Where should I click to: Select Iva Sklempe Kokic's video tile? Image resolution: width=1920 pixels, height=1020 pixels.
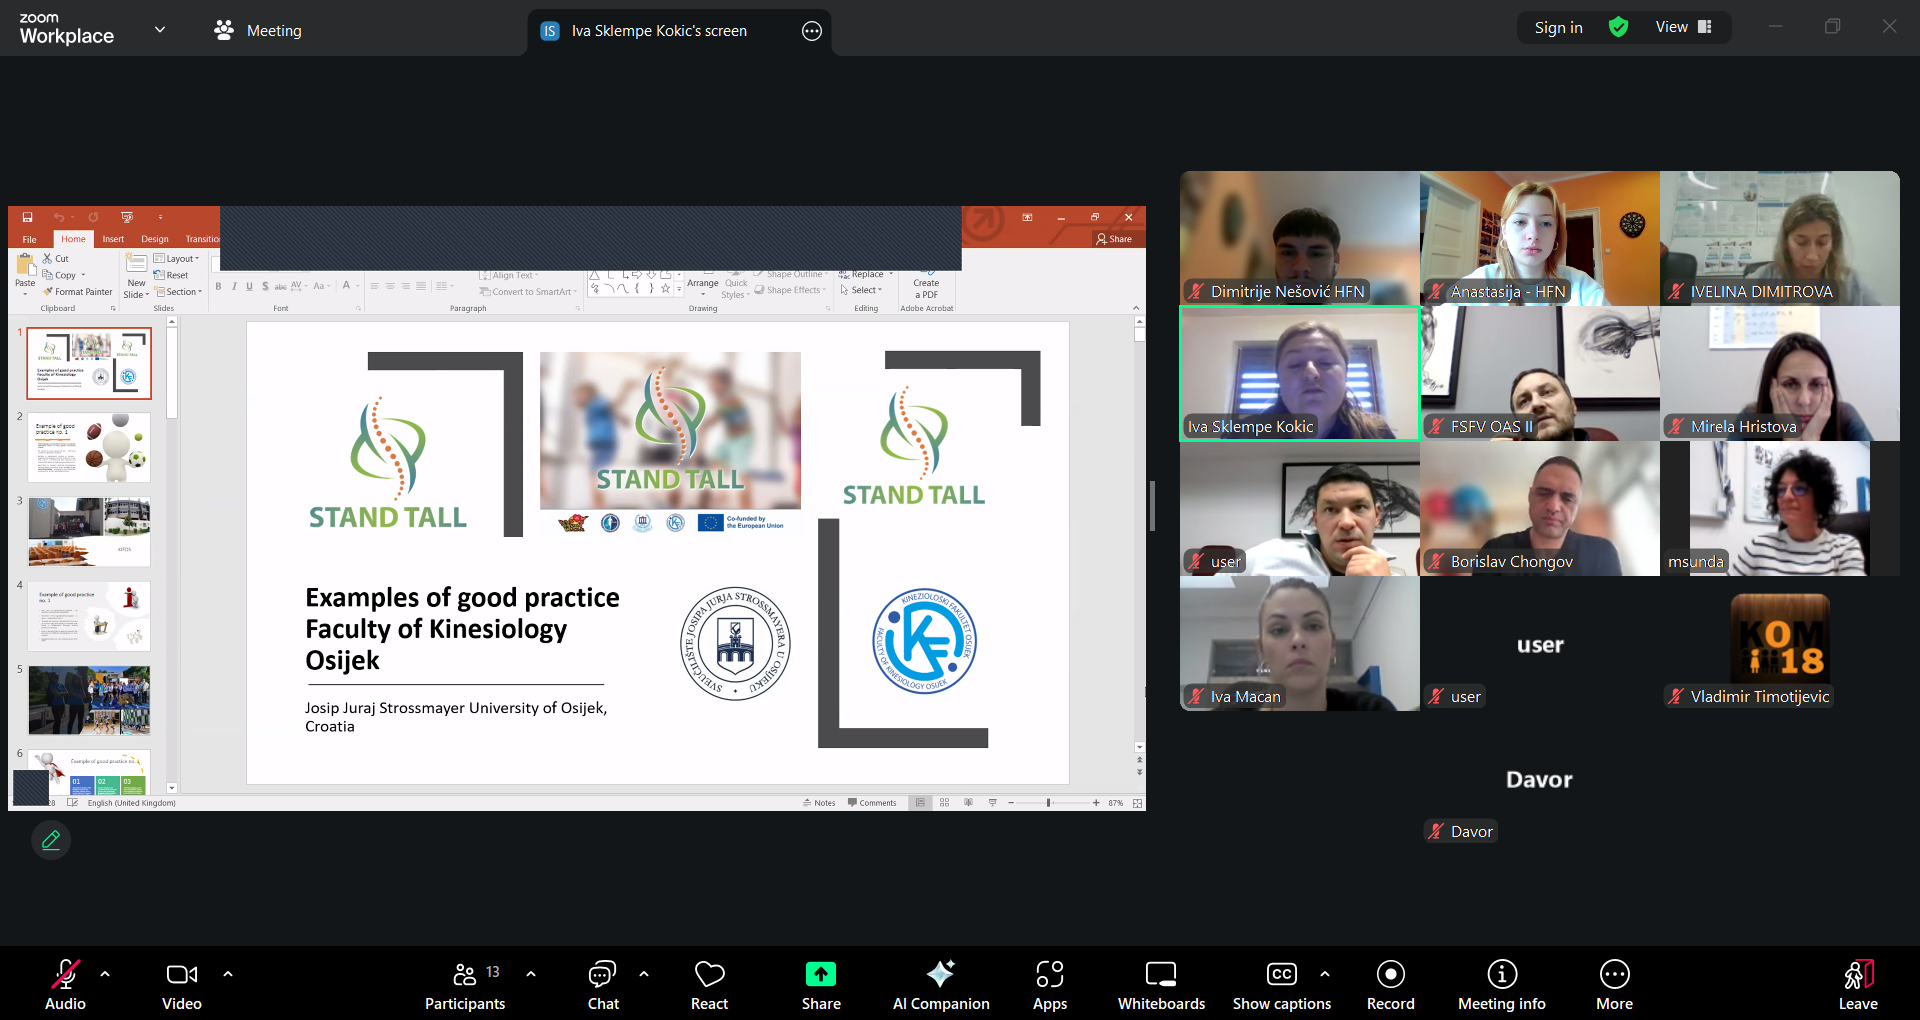pyautogui.click(x=1299, y=373)
